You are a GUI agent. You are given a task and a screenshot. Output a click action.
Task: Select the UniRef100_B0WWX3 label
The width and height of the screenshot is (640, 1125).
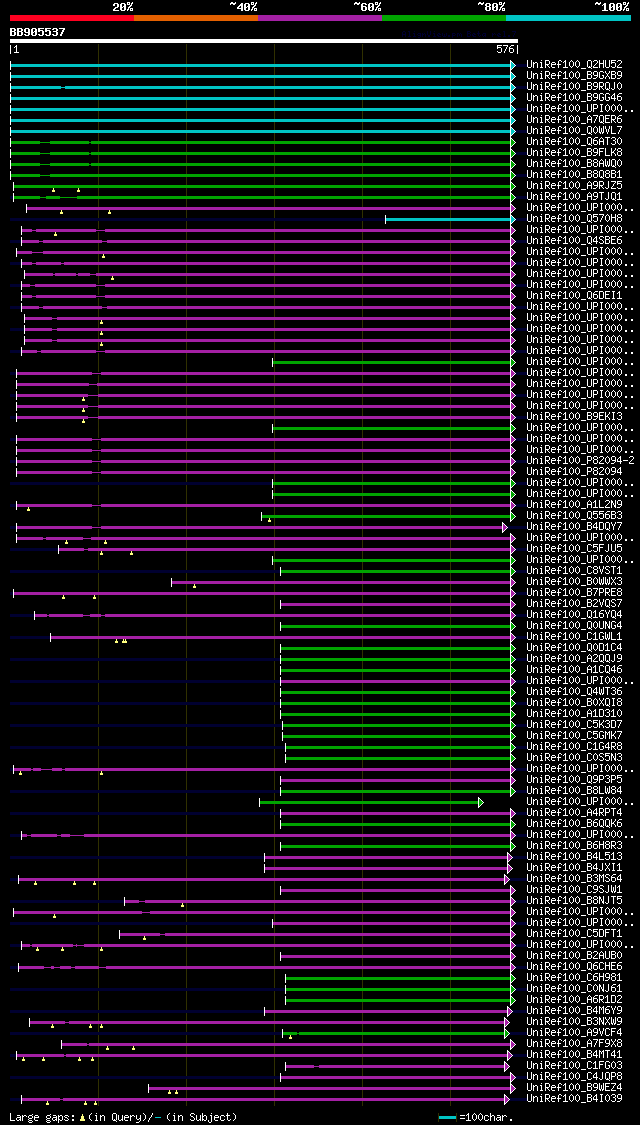pos(574,581)
